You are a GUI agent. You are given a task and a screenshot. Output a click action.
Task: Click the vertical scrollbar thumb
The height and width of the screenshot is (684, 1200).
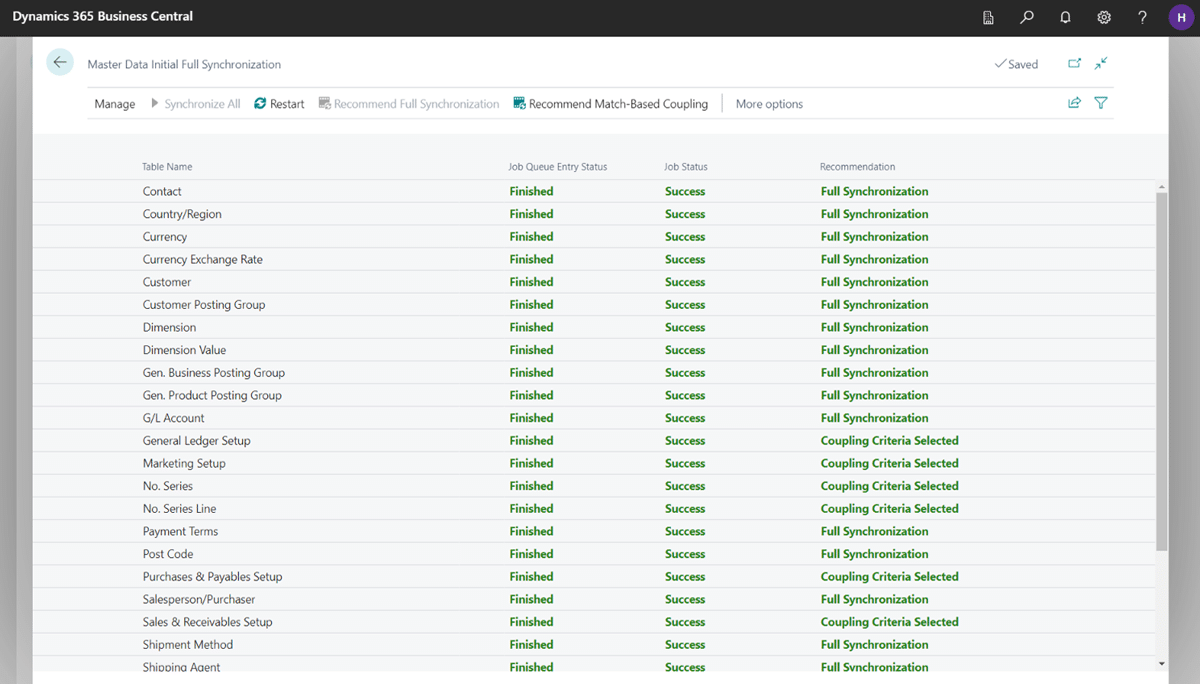(1161, 371)
